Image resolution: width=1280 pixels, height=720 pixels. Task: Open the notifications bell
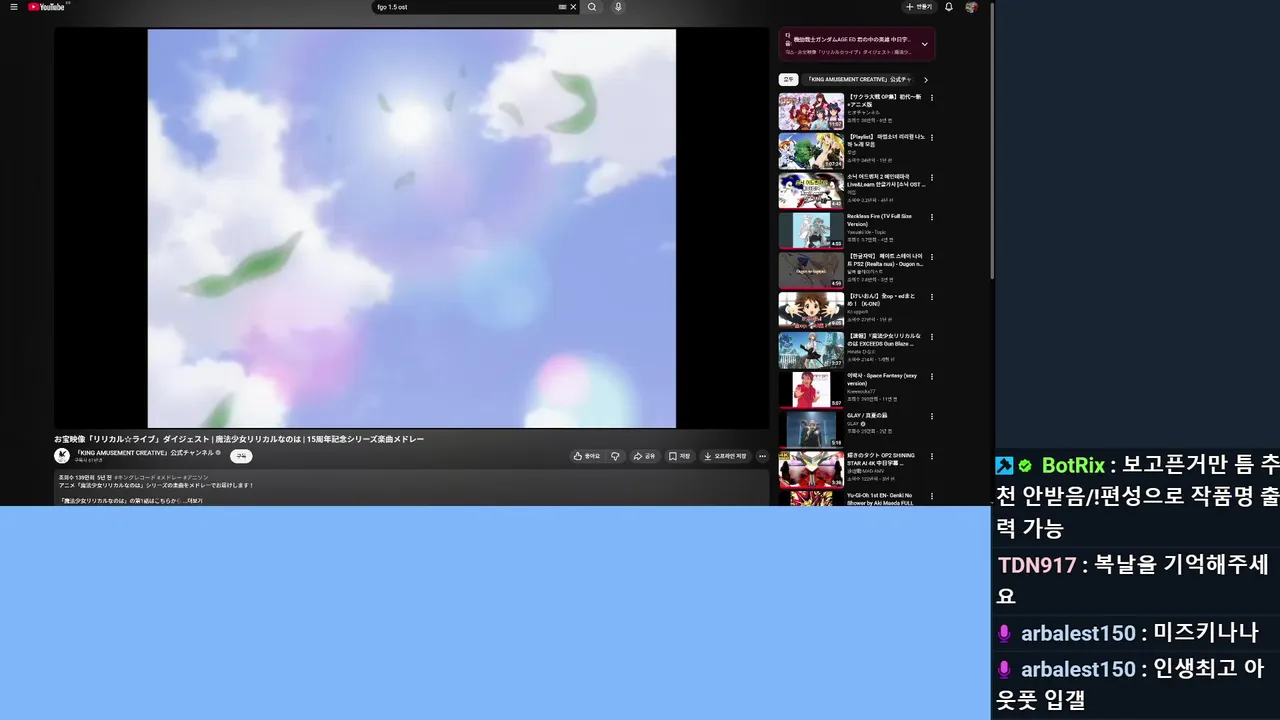[x=949, y=7]
